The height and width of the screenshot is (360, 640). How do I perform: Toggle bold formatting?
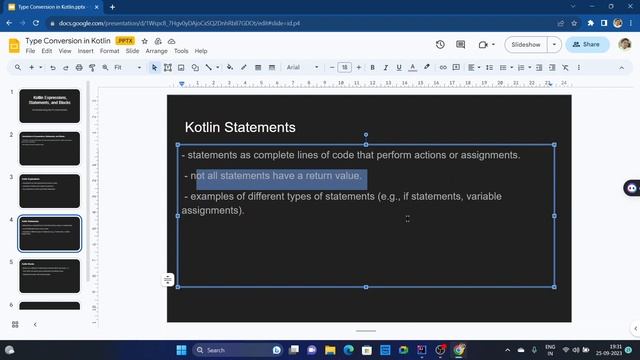[372, 68]
